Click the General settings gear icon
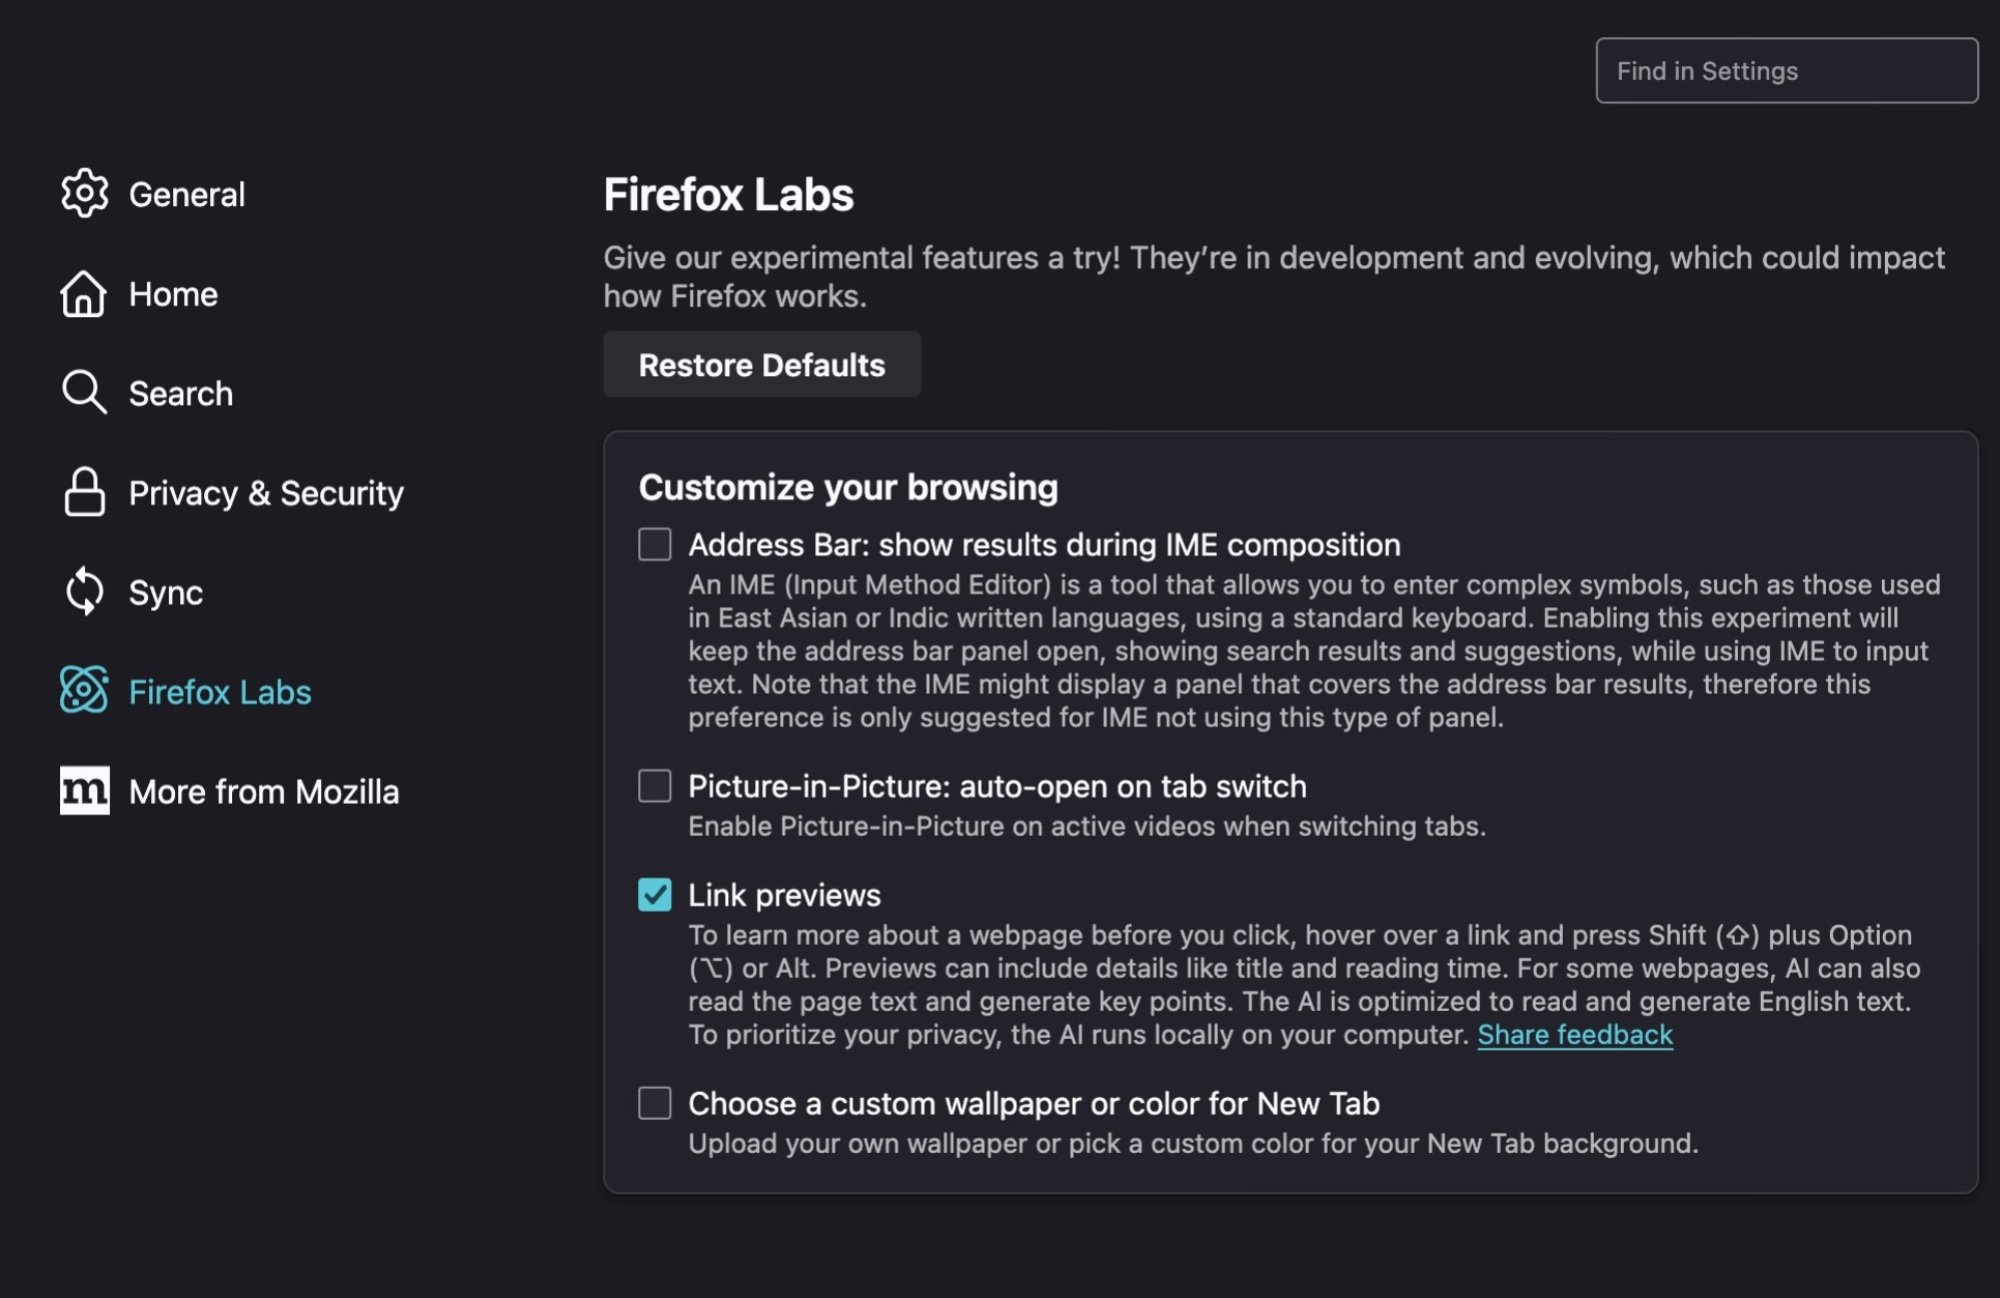Screen dimensions: 2000x1298 tap(85, 193)
